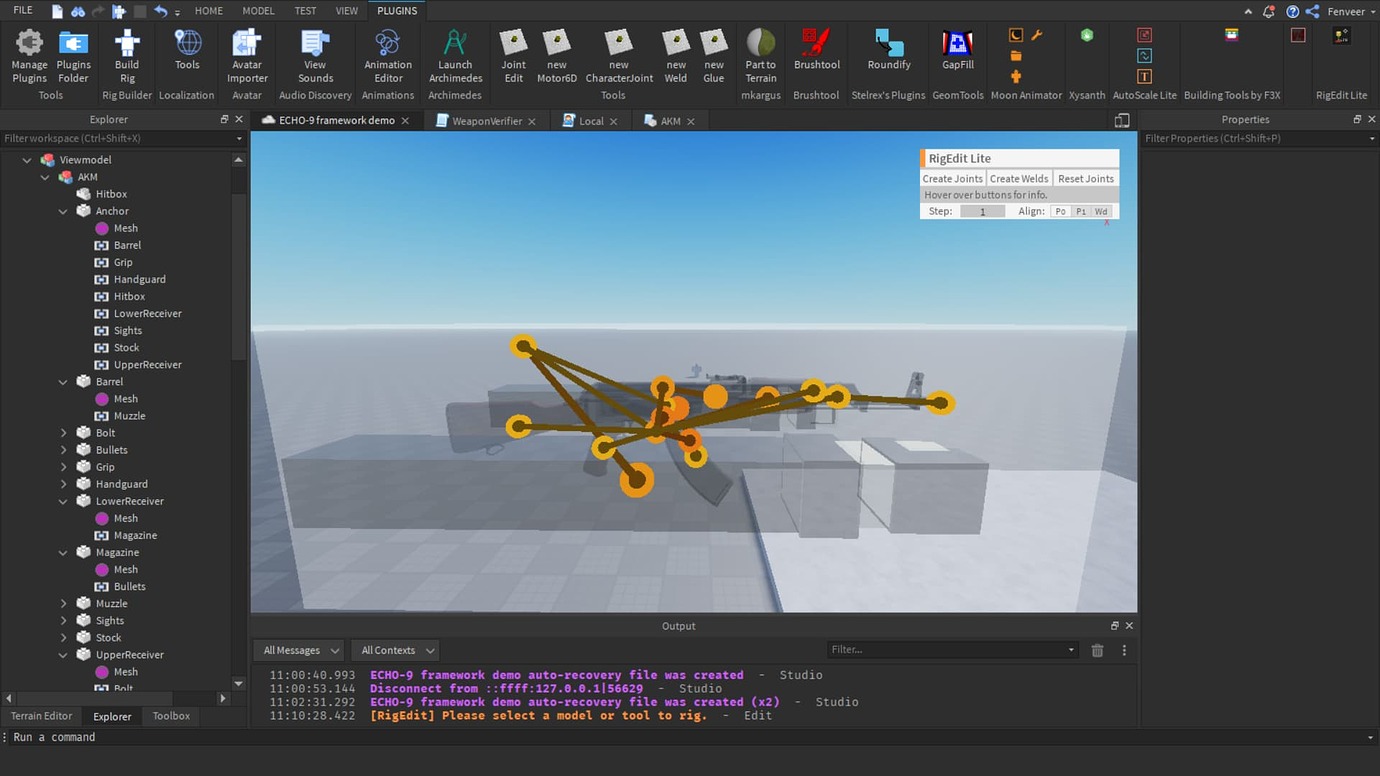Viewport: 1380px width, 776px height.
Task: Select the Handguard item under Anchor
Action: pos(140,279)
